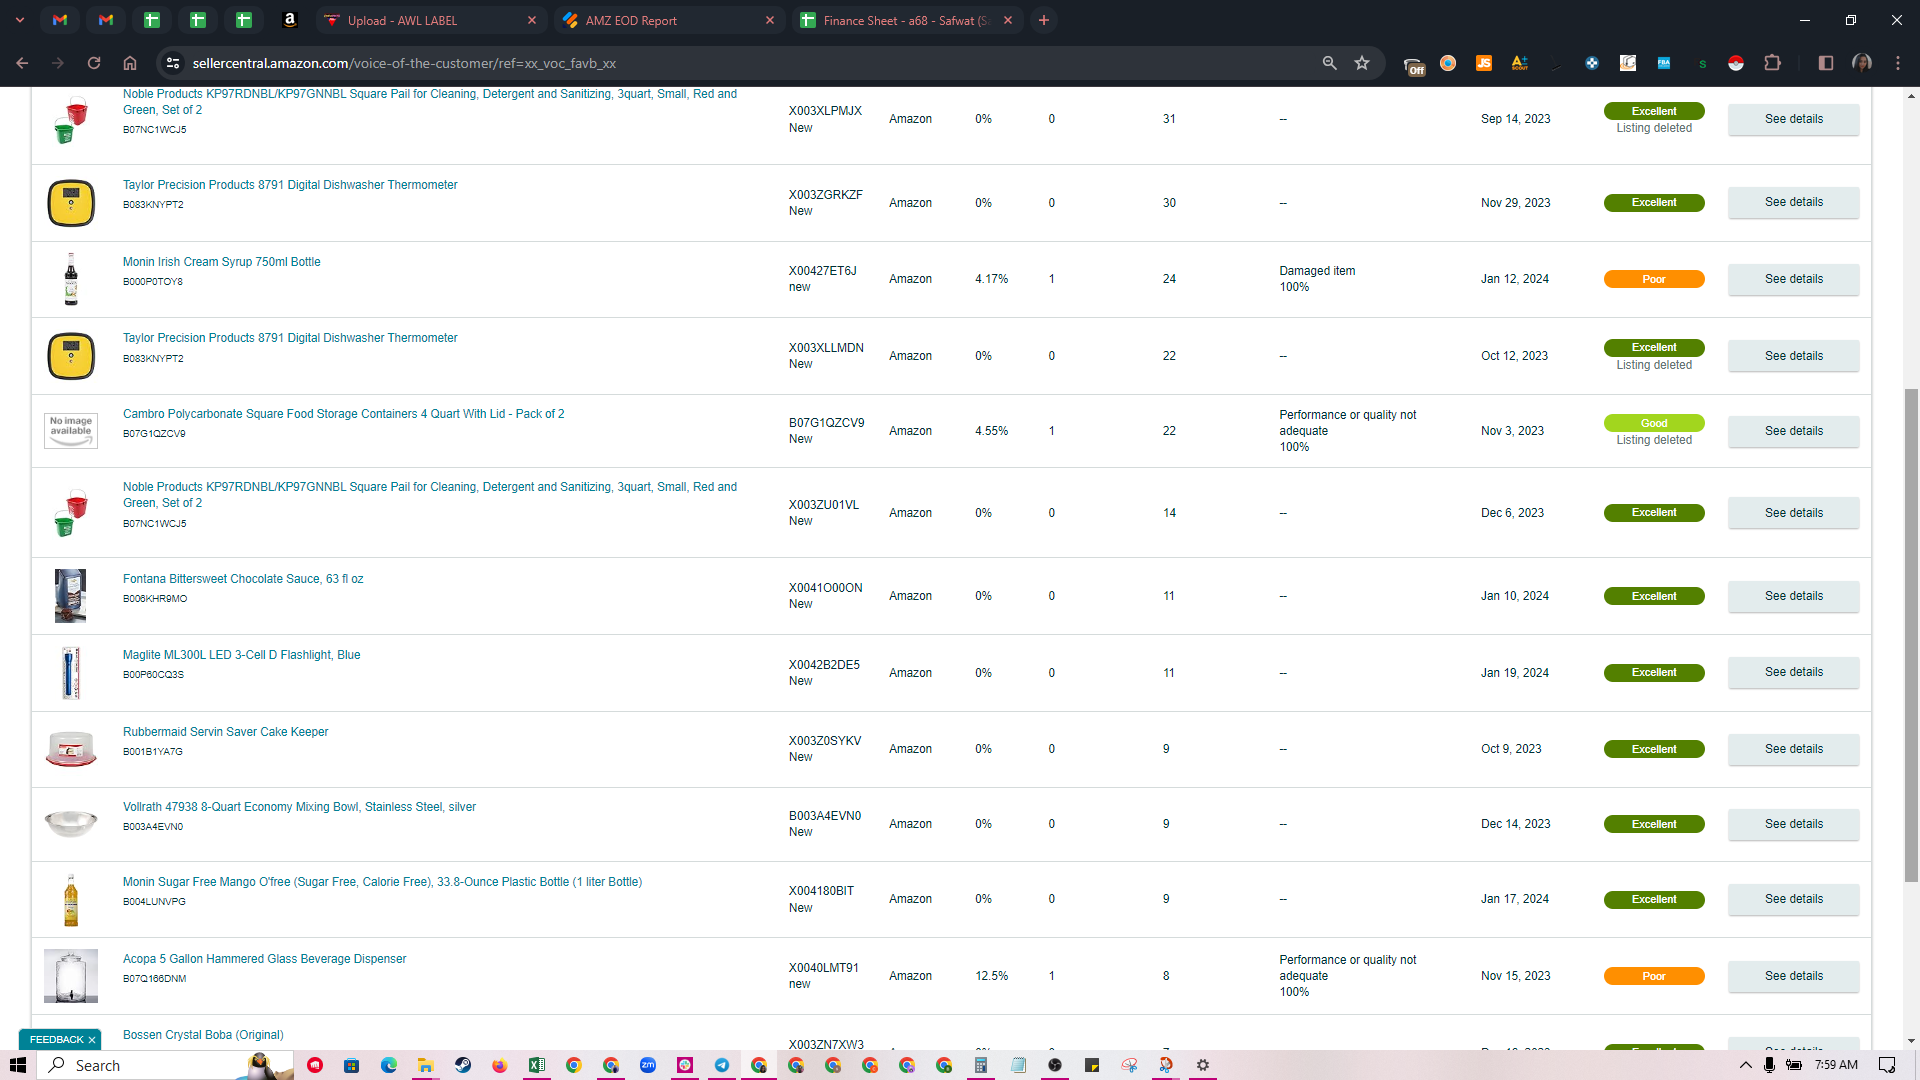Open Firefox from the taskbar
1920x1080 pixels.
(x=500, y=1065)
